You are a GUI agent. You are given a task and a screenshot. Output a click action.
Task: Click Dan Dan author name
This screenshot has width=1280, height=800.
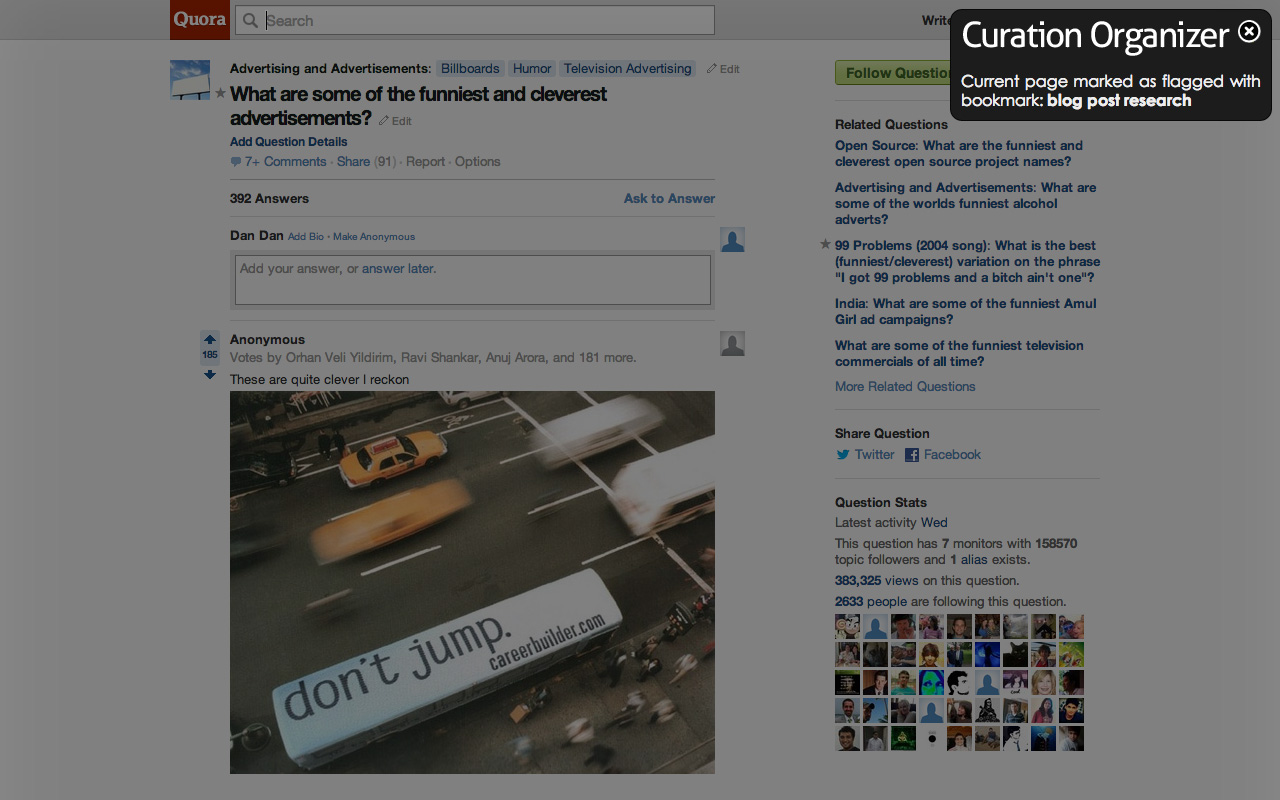tap(257, 235)
